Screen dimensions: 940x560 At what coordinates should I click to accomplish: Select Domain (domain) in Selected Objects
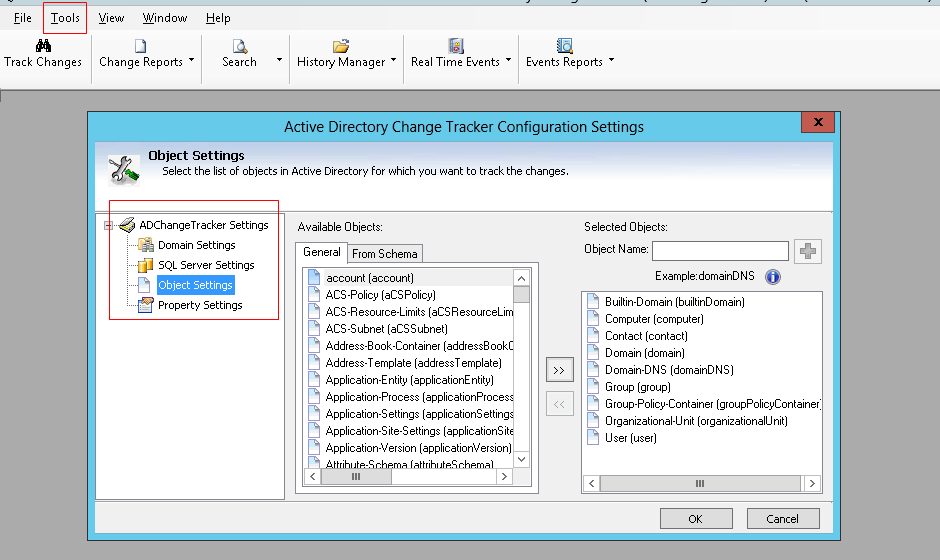[x=644, y=353]
